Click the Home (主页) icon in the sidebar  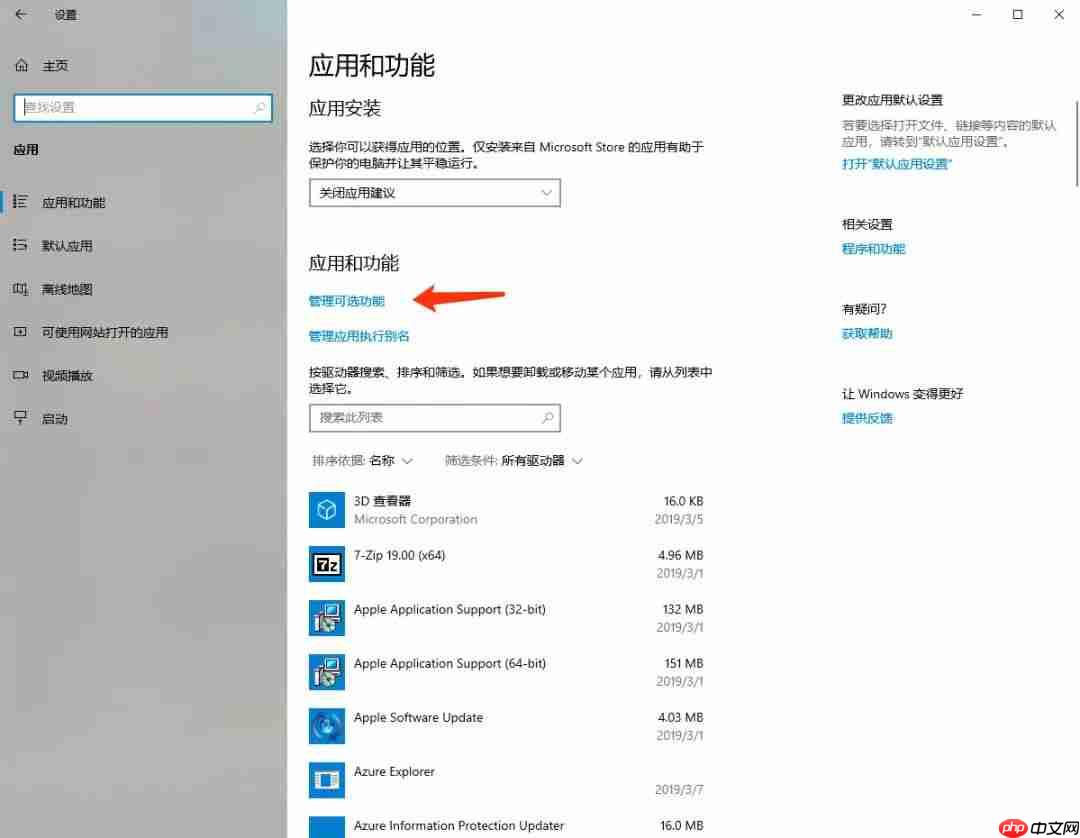pos(22,65)
